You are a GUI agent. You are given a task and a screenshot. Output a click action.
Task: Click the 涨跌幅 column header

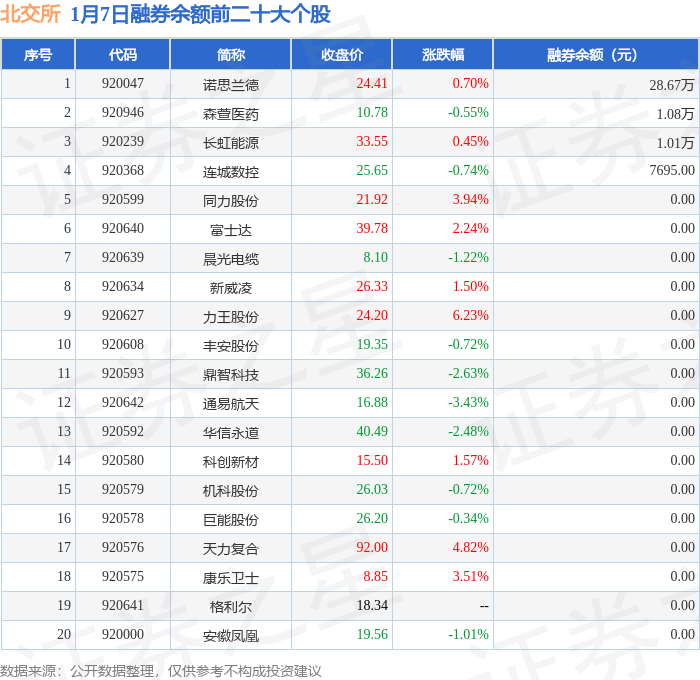coord(443,54)
